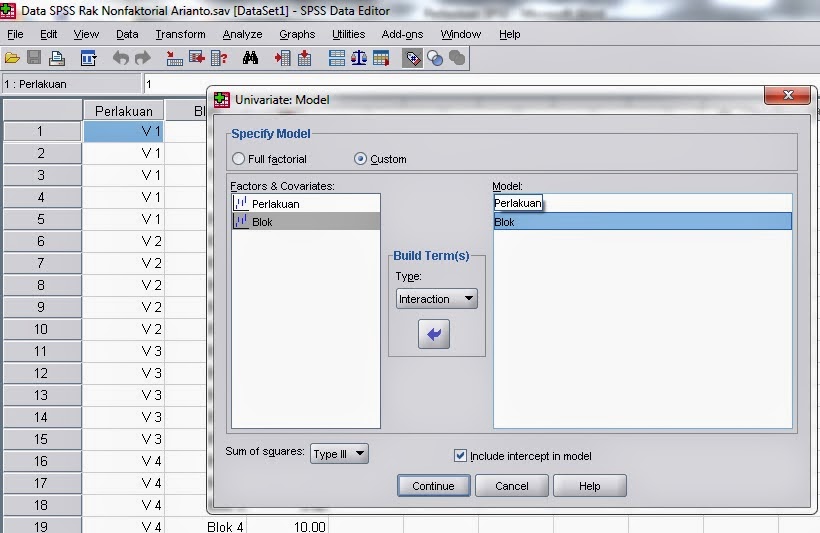Open the File menu
Viewport: 820px width, 533px height.
point(15,34)
